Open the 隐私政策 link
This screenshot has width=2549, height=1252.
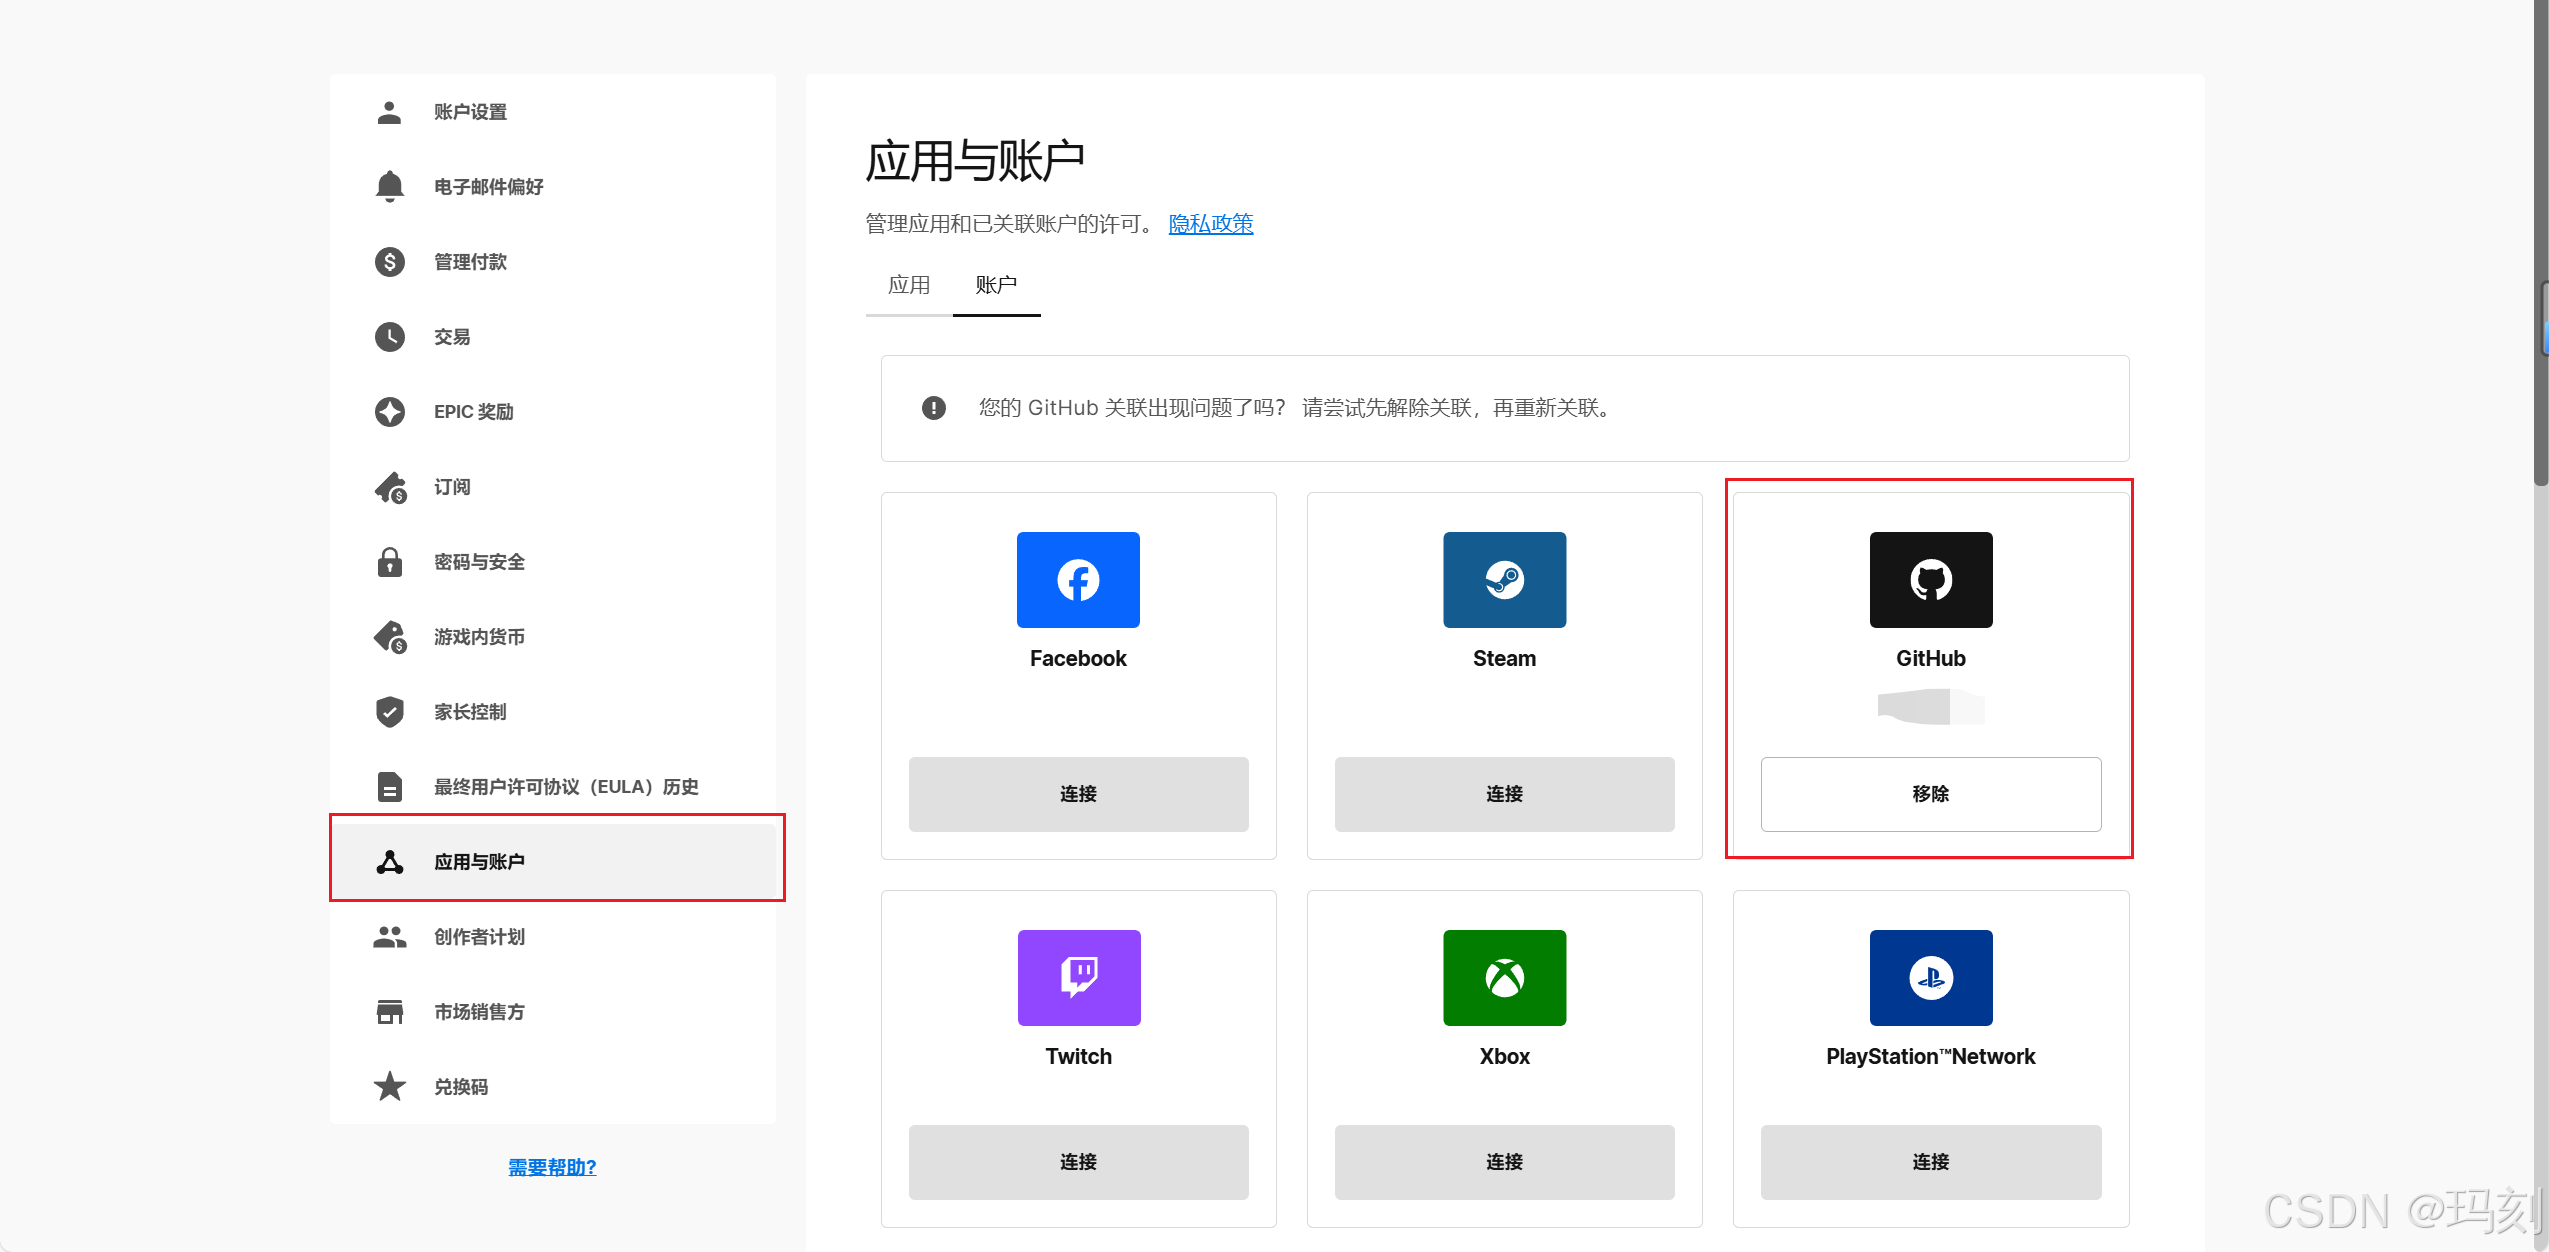1210,224
